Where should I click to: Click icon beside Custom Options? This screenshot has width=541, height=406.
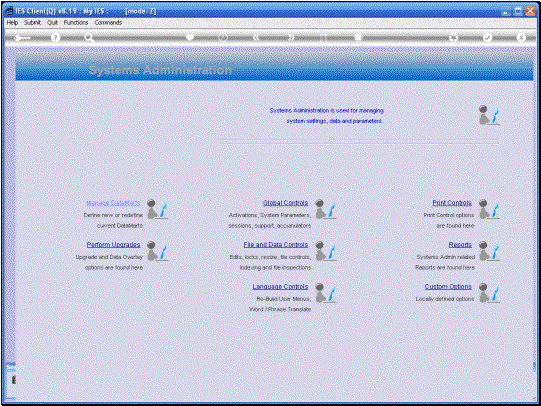click(x=489, y=293)
